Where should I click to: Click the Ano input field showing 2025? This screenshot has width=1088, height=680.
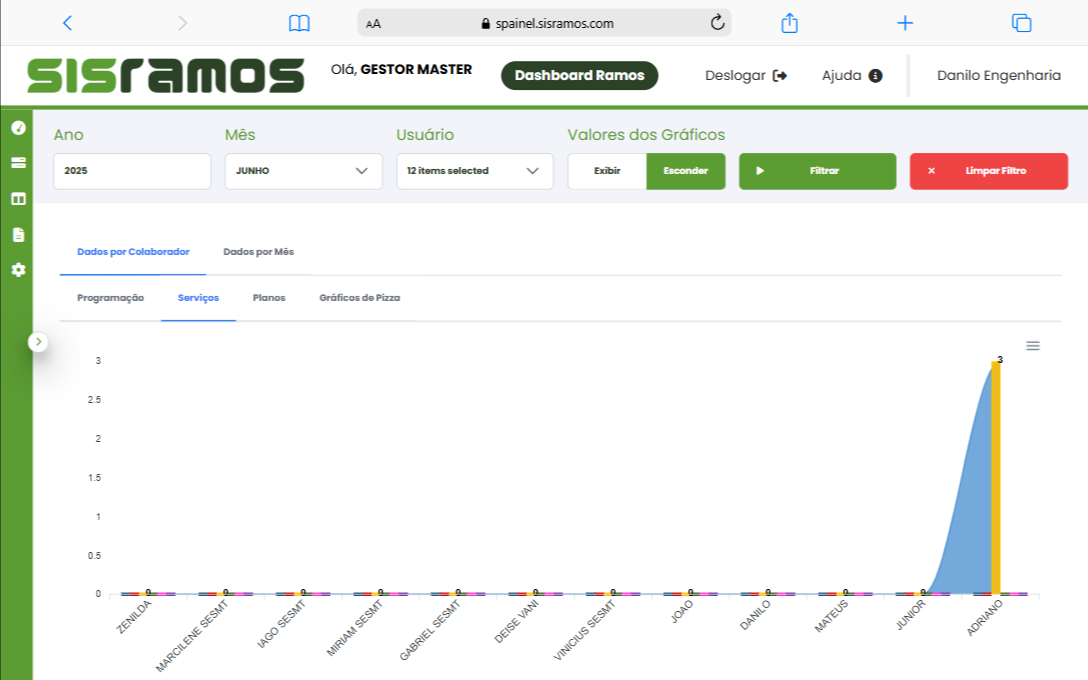[132, 171]
